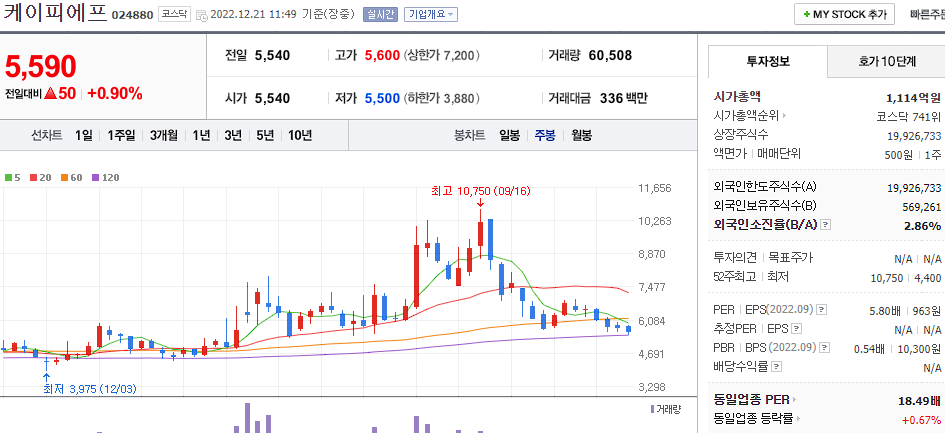Open help icon next to 추정PER EPS
The width and height of the screenshot is (945, 433).
pyautogui.click(x=797, y=329)
